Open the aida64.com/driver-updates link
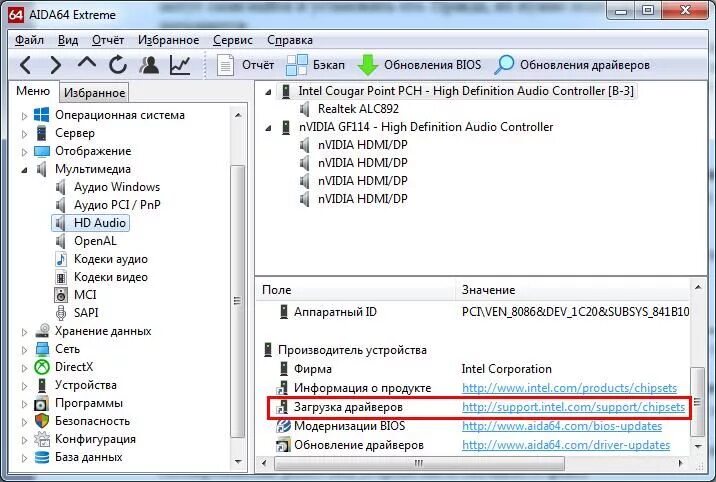The image size is (716, 482). pos(566,445)
